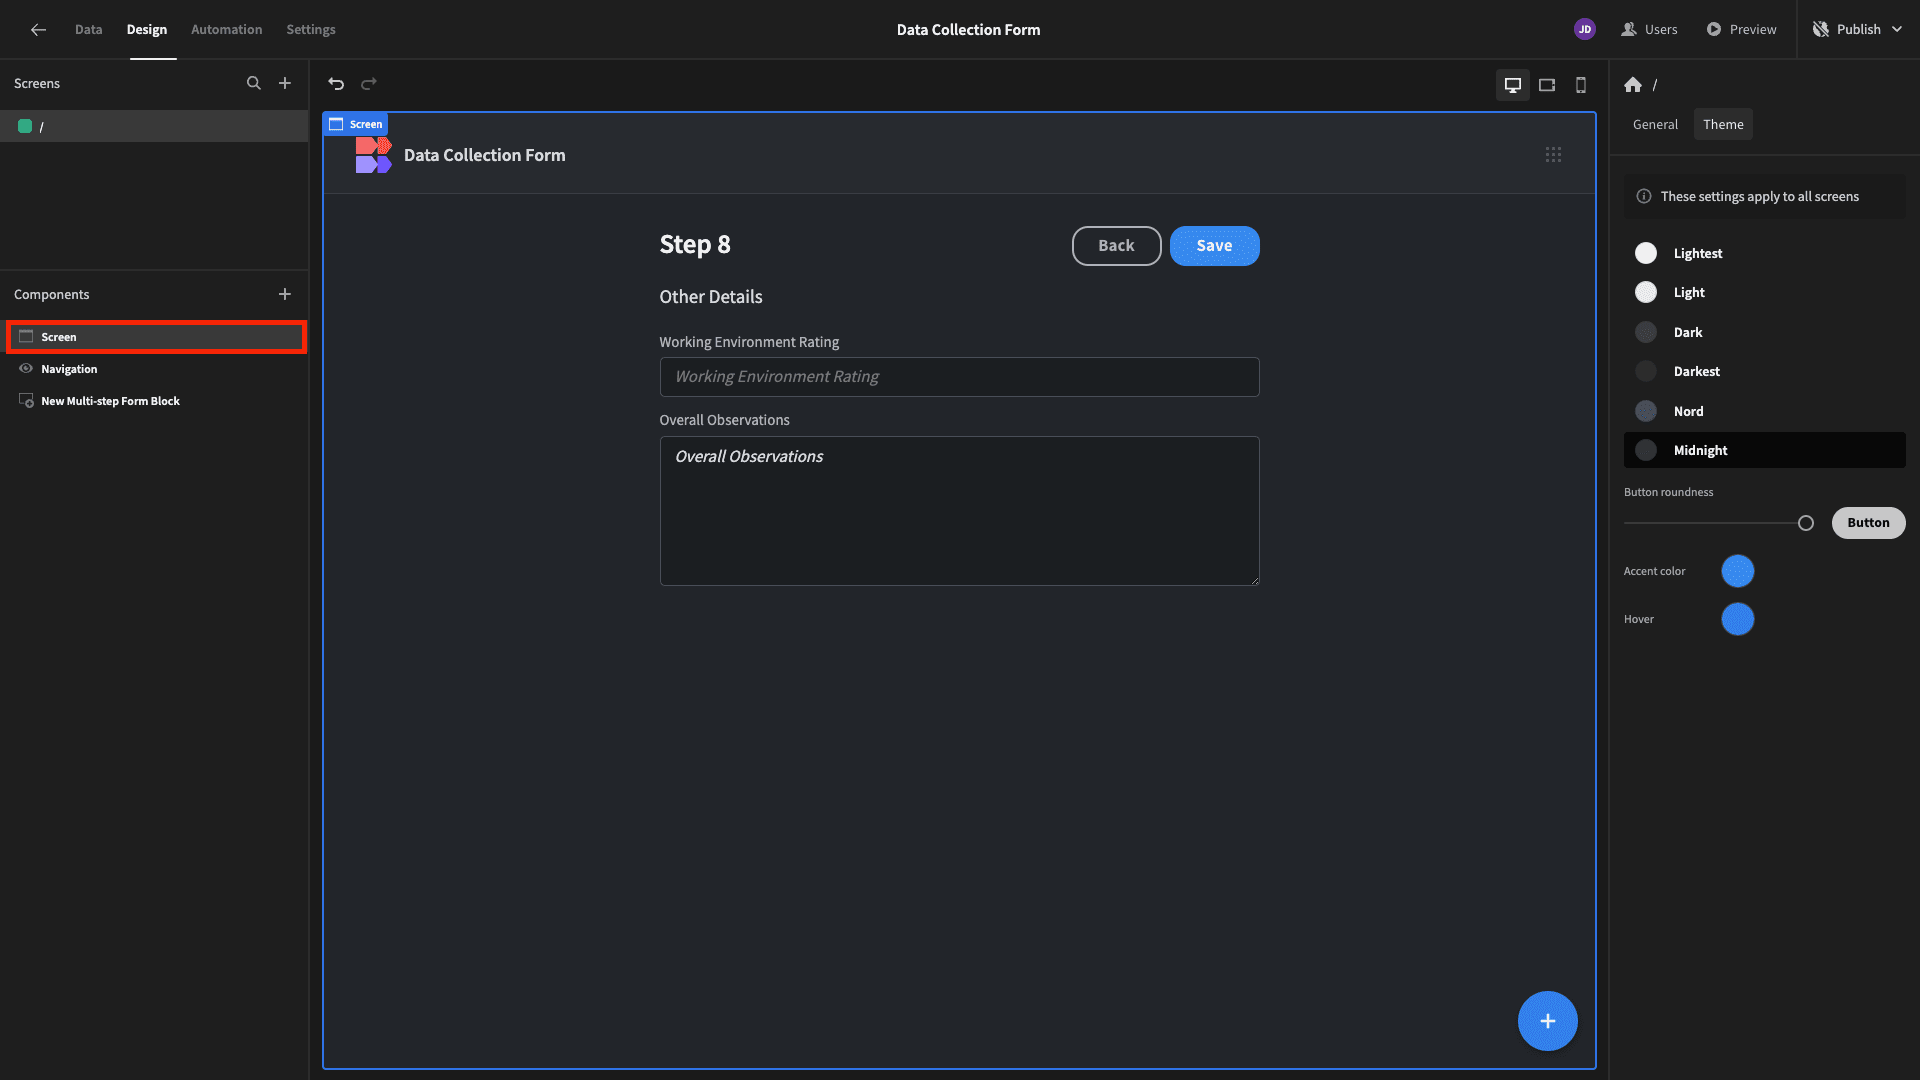Toggle Navigation component visibility eye
1920x1080 pixels.
click(x=26, y=369)
